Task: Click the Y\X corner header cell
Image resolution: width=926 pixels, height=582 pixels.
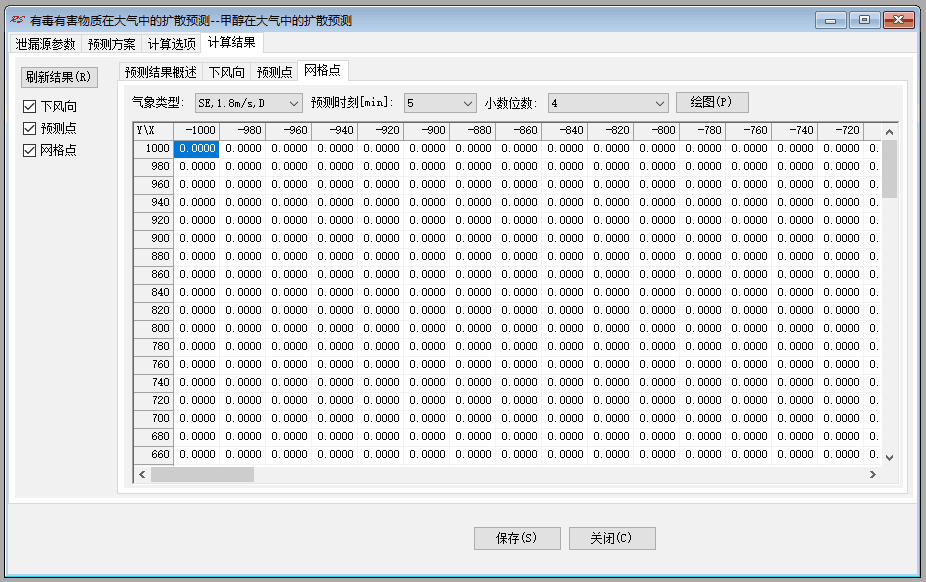Action: [x=154, y=130]
